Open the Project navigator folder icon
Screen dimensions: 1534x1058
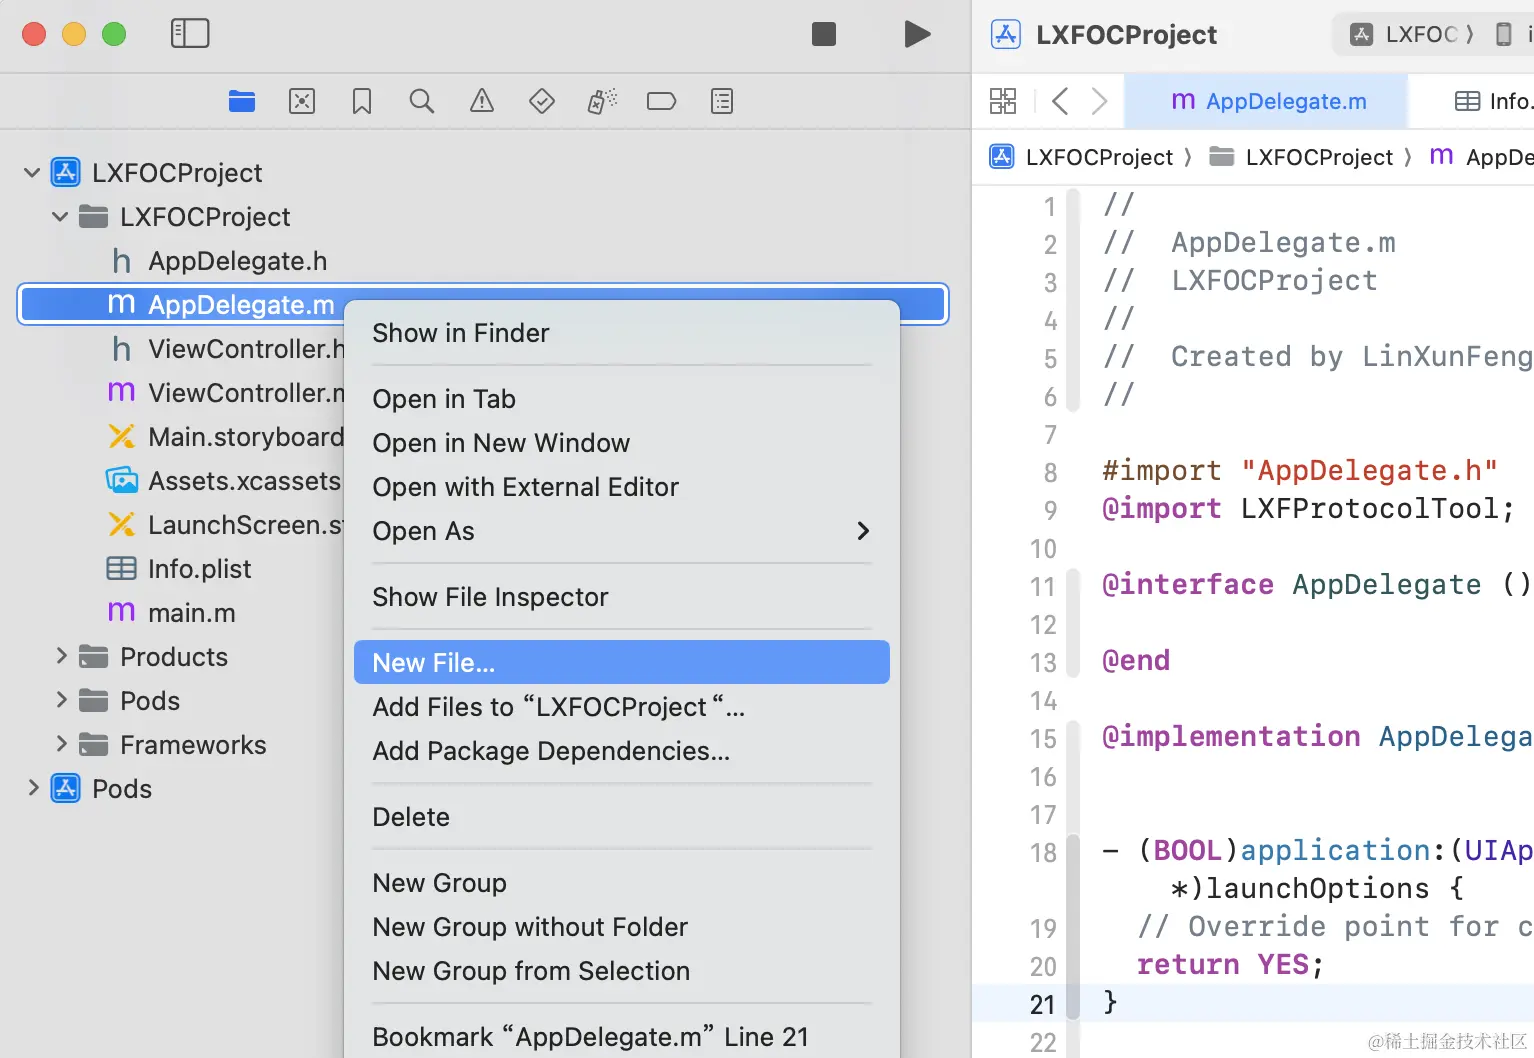coord(242,101)
